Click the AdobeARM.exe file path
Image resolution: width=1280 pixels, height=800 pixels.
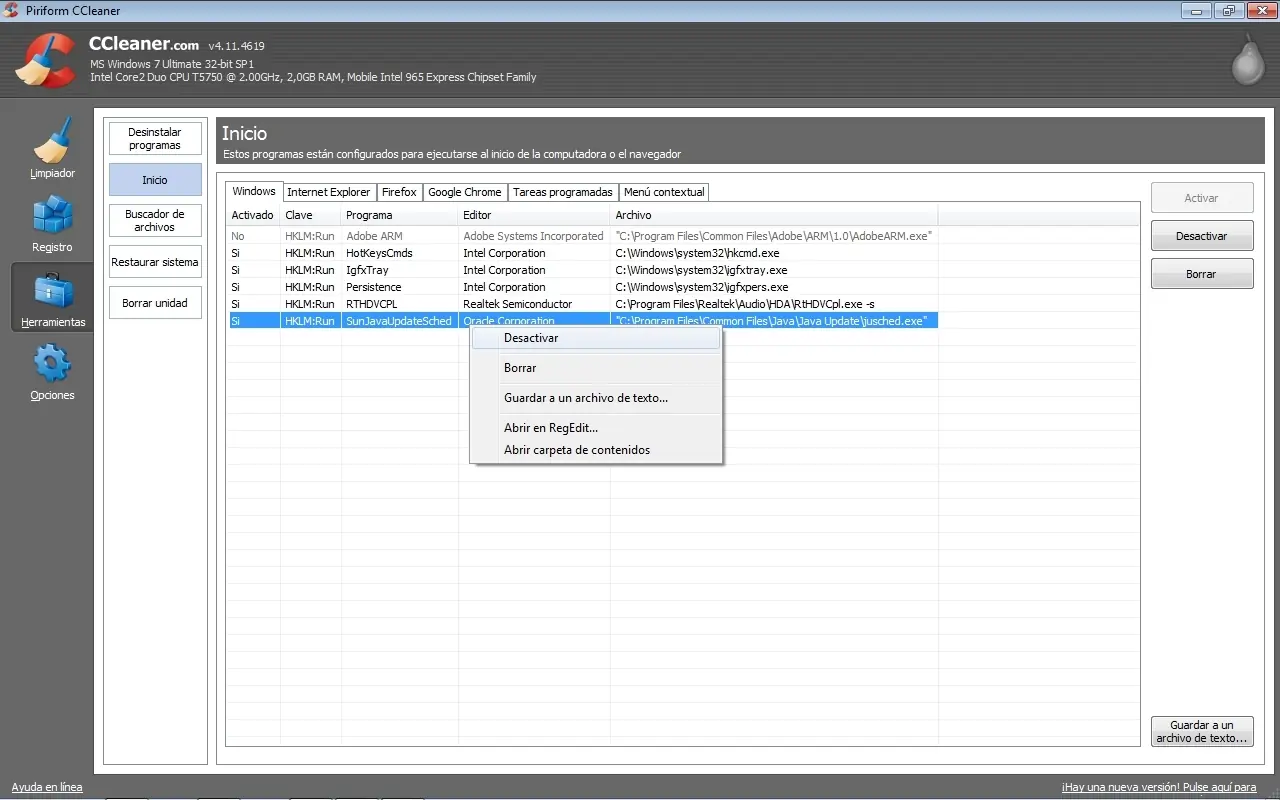(x=774, y=236)
